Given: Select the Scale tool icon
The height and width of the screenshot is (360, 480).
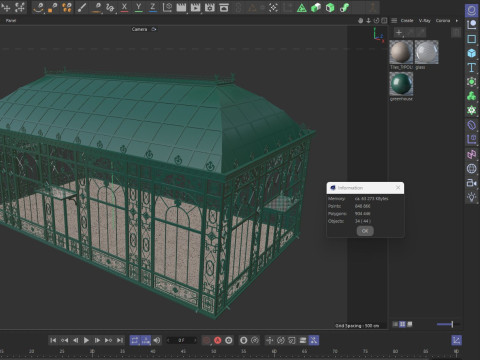Looking at the screenshot, I should (x=20, y=7).
